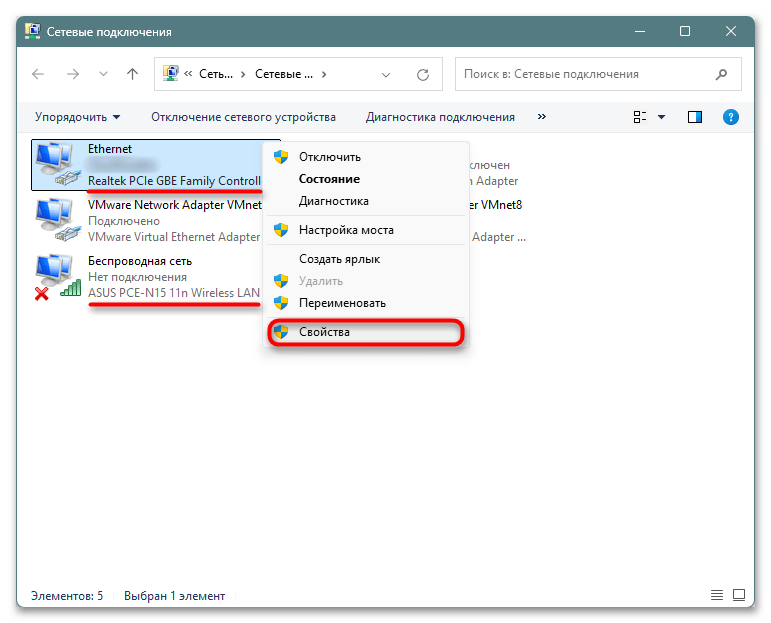Image resolution: width=771 pixels, height=623 pixels.
Task: Expand chevron after Сетевые breadcrumb
Action: pyautogui.click(x=324, y=74)
